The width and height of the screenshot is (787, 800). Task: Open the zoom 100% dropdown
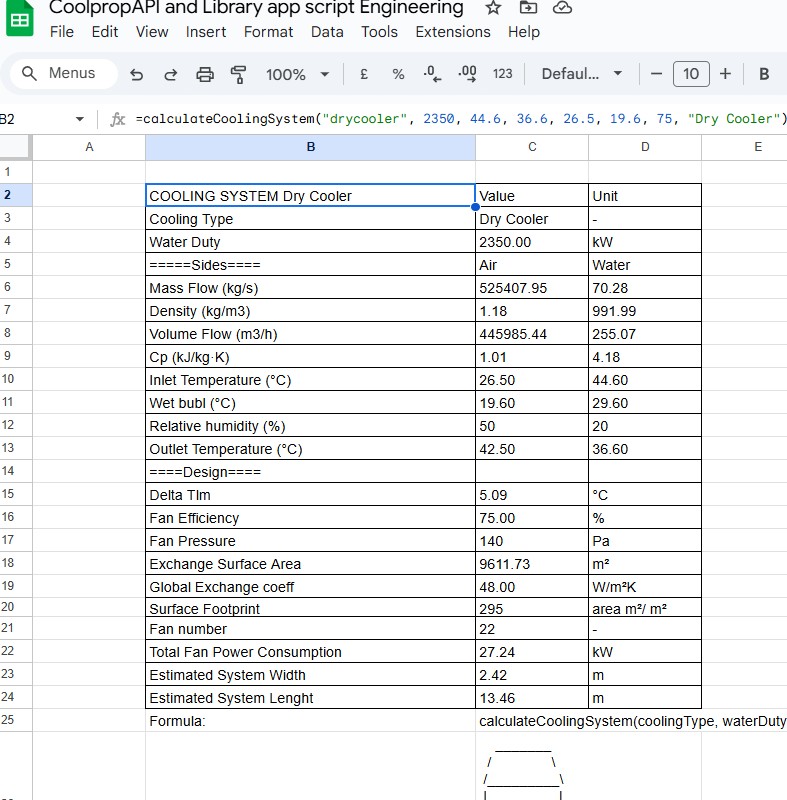(297, 74)
